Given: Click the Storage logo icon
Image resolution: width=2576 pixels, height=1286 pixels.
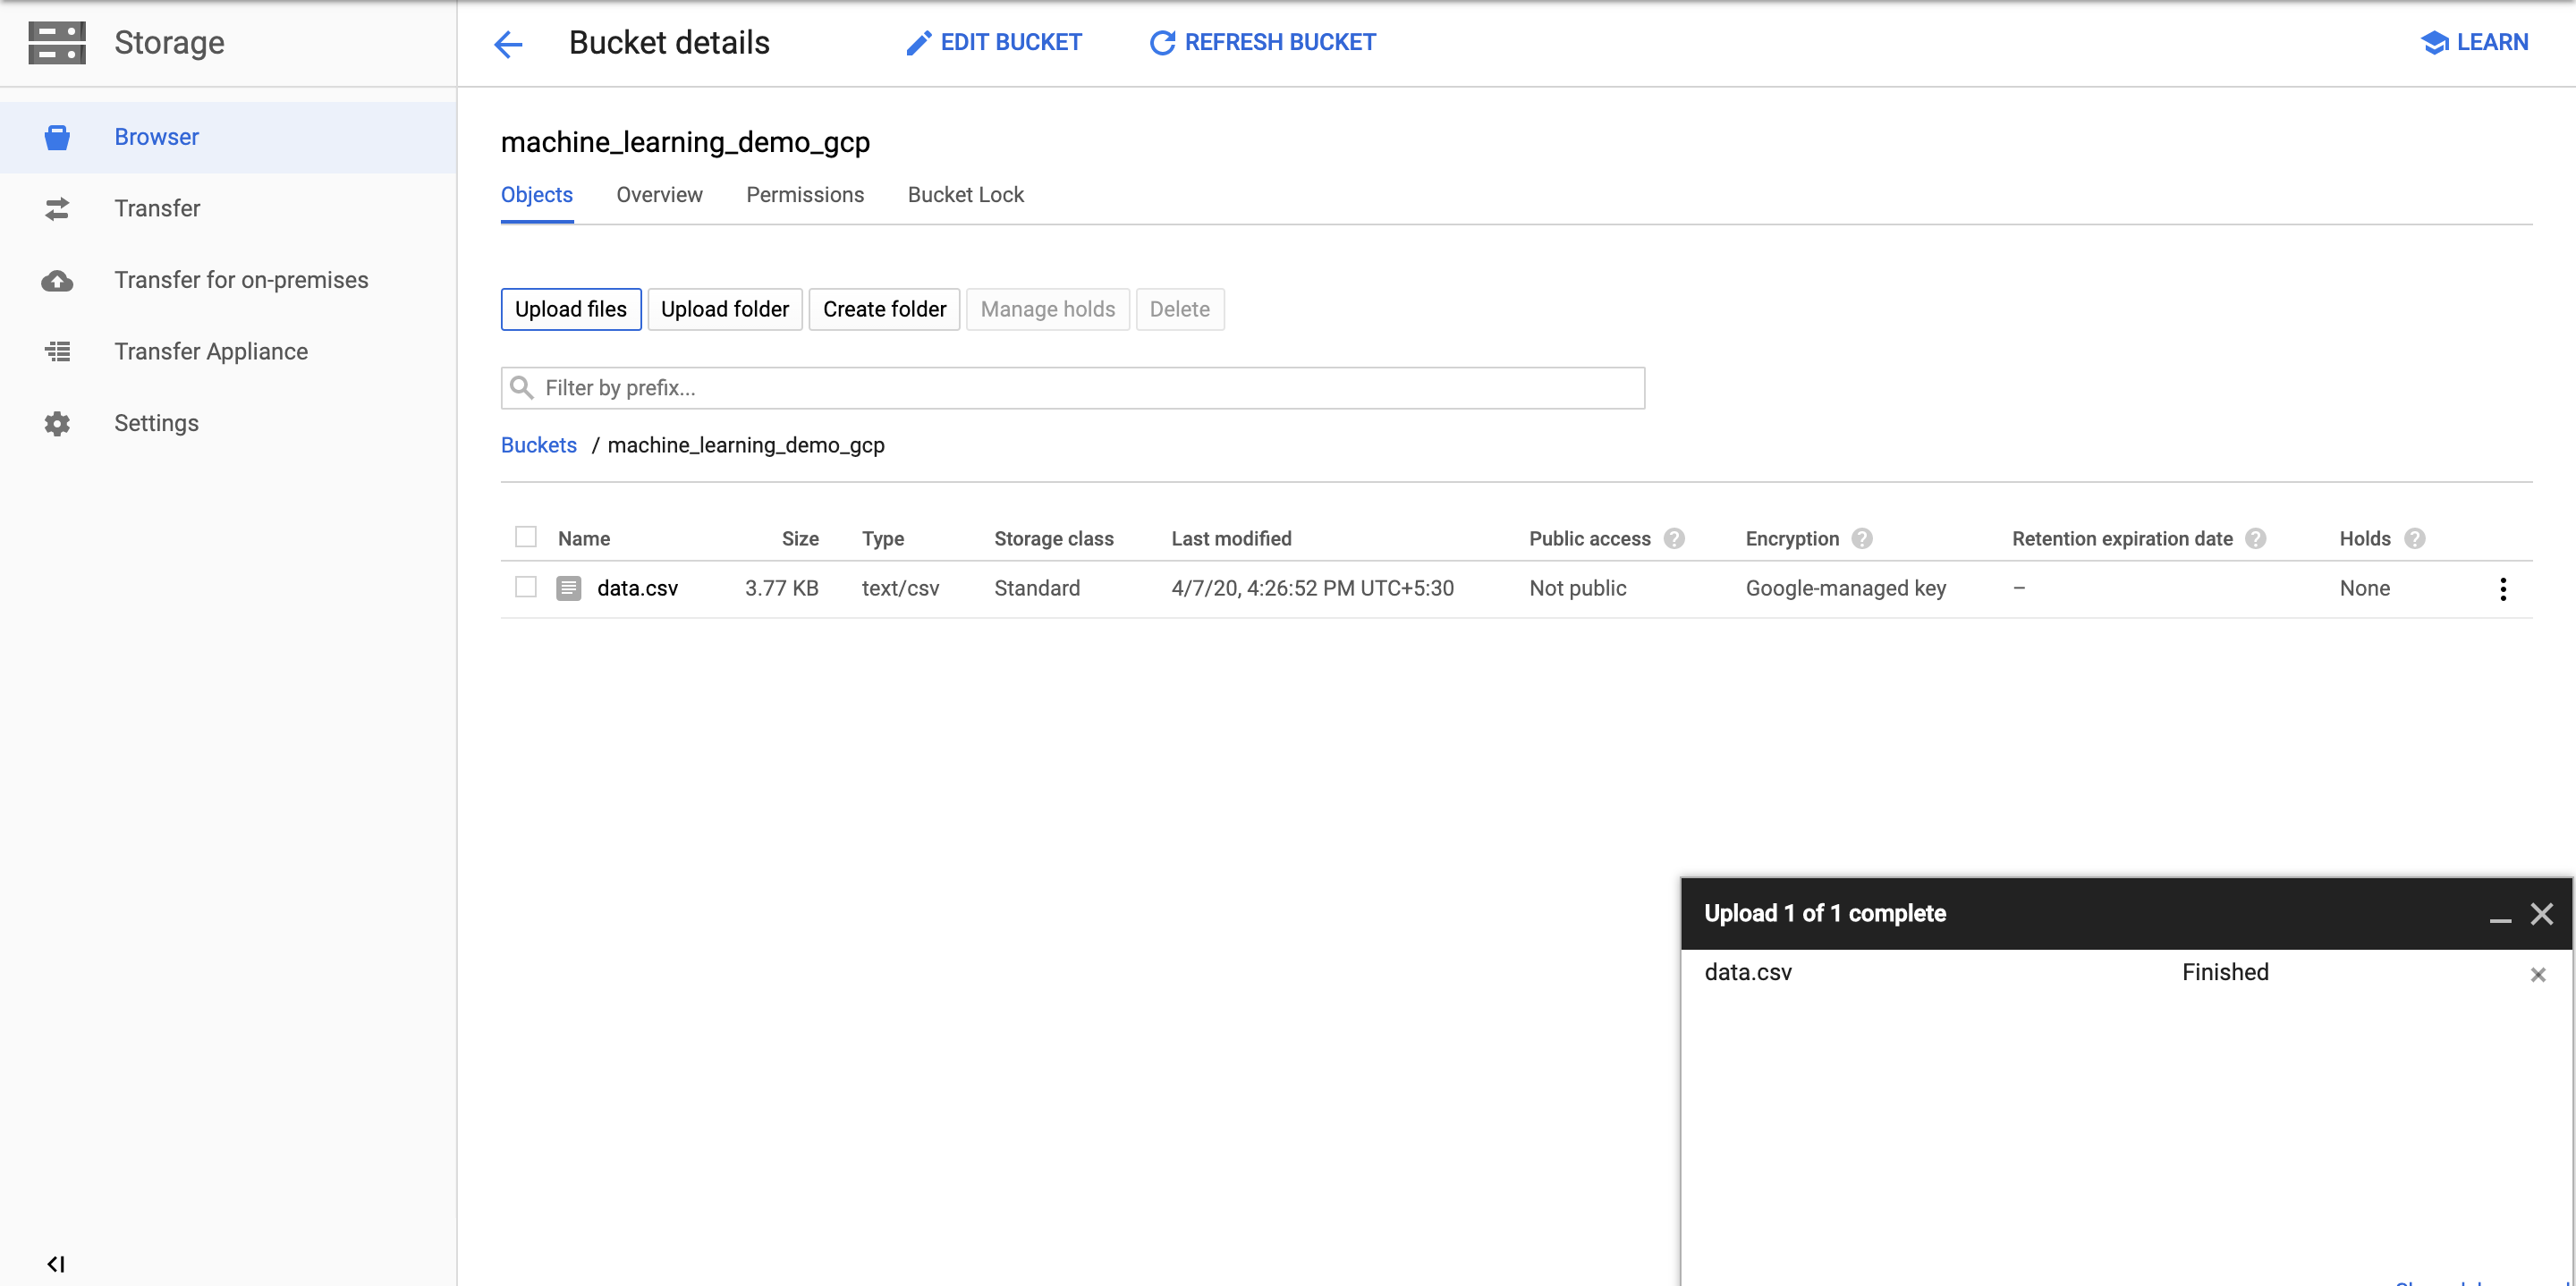Looking at the screenshot, I should point(57,42).
